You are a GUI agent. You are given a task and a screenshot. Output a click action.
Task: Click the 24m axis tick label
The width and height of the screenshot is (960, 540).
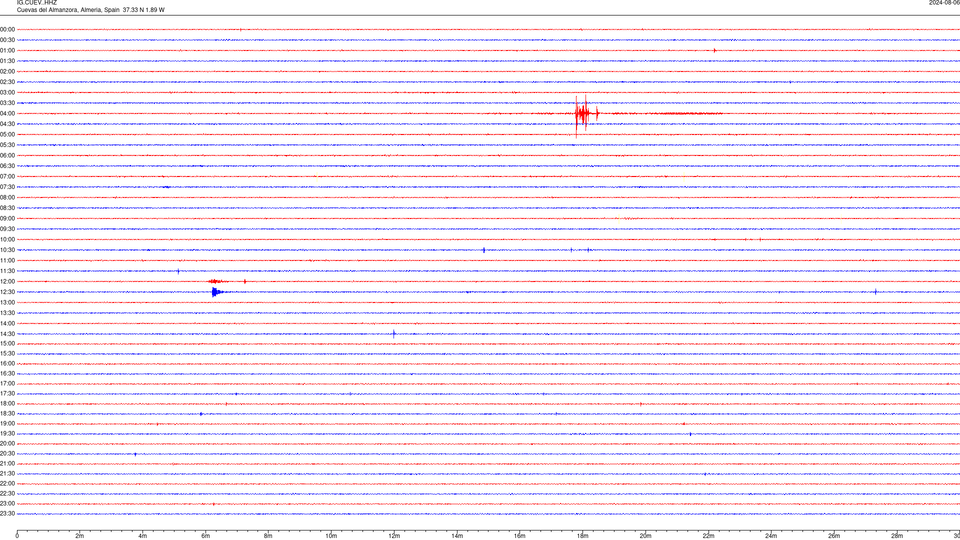(771, 536)
